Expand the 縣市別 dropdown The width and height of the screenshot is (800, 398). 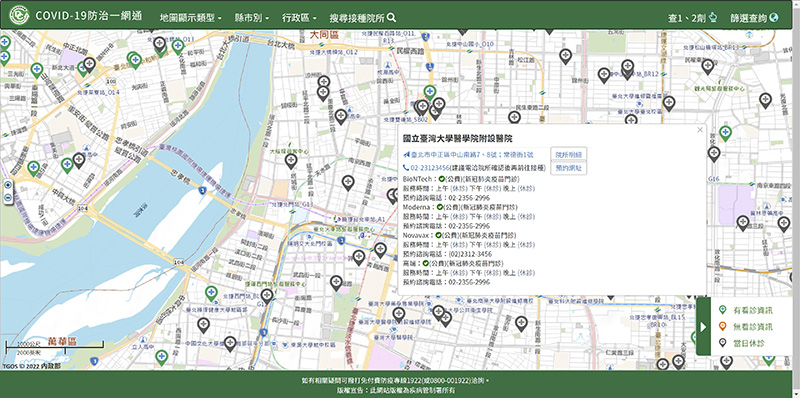[x=251, y=18]
